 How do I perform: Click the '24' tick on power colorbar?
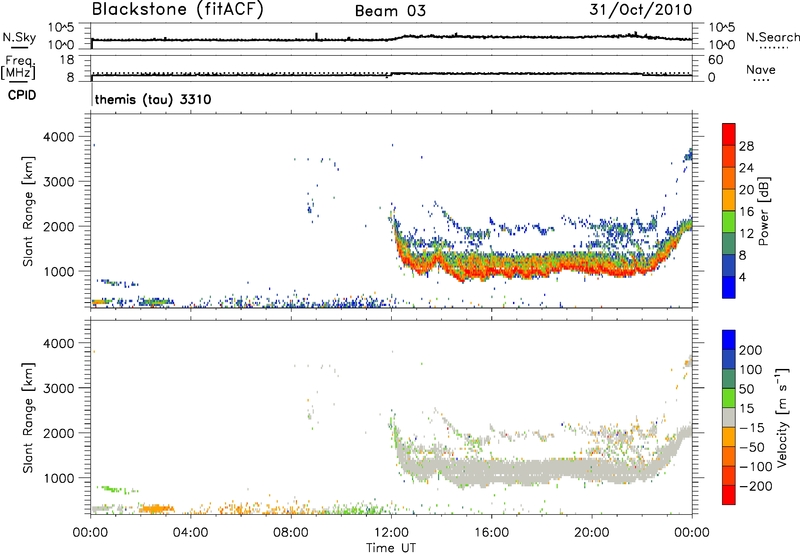[746, 168]
